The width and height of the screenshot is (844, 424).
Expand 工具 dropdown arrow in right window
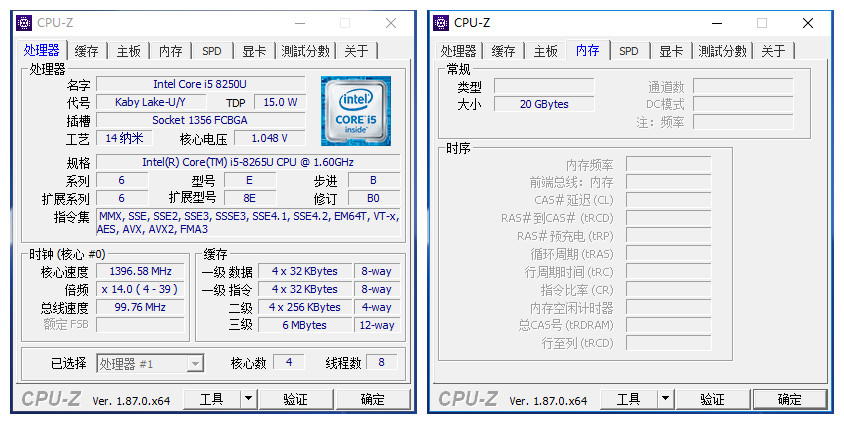pyautogui.click(x=665, y=399)
